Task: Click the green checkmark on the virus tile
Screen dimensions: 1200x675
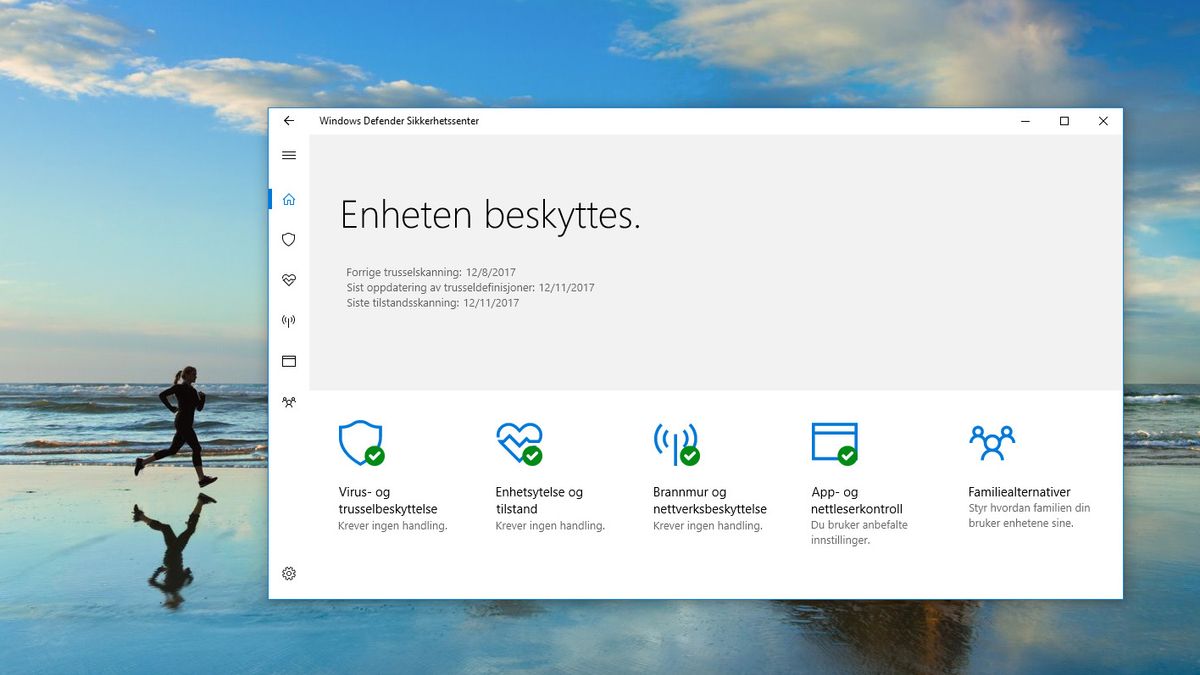Action: coord(375,458)
